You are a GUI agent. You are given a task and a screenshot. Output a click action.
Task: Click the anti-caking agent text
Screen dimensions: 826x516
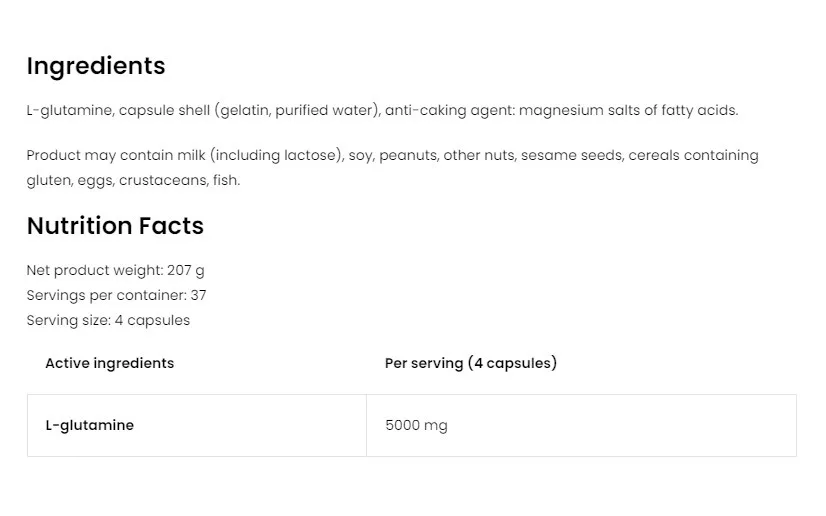[449, 110]
